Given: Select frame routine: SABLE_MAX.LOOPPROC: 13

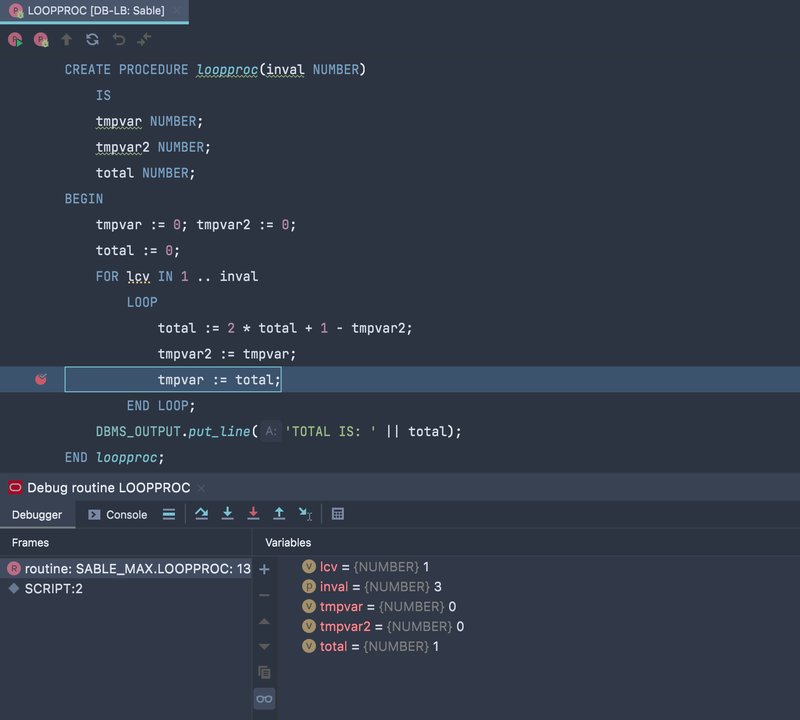Looking at the screenshot, I should click(x=126, y=568).
